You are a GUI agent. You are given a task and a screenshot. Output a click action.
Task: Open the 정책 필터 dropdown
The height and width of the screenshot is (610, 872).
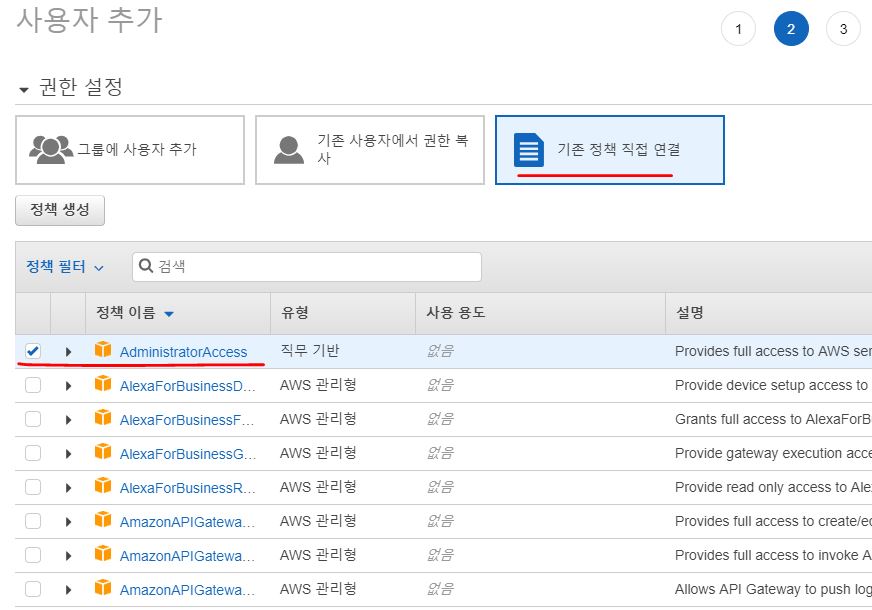click(x=65, y=266)
